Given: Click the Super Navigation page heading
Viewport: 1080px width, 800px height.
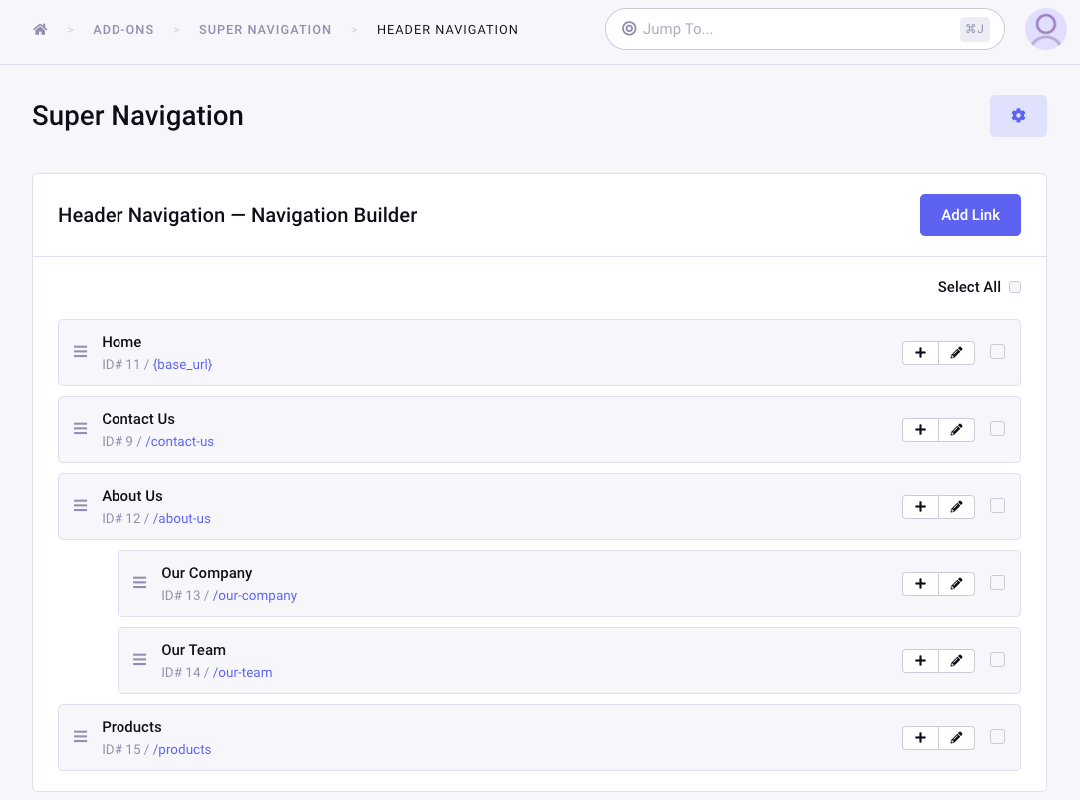Looking at the screenshot, I should [138, 116].
